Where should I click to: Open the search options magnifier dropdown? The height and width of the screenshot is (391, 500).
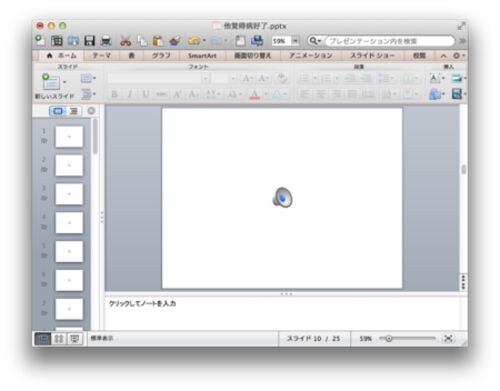click(315, 41)
